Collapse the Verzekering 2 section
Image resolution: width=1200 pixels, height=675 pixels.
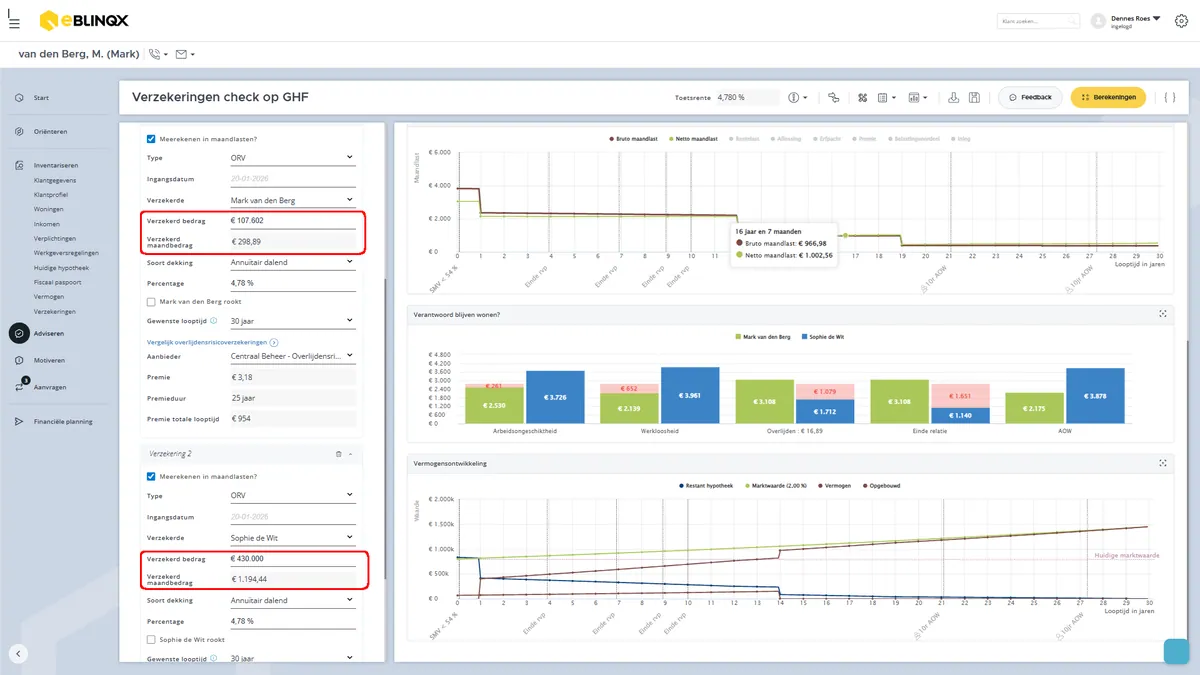[x=351, y=454]
